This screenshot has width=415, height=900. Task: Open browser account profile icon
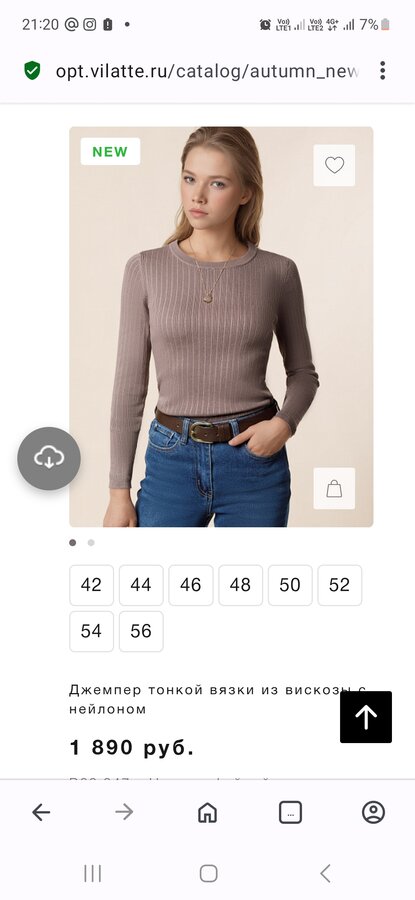coord(373,812)
